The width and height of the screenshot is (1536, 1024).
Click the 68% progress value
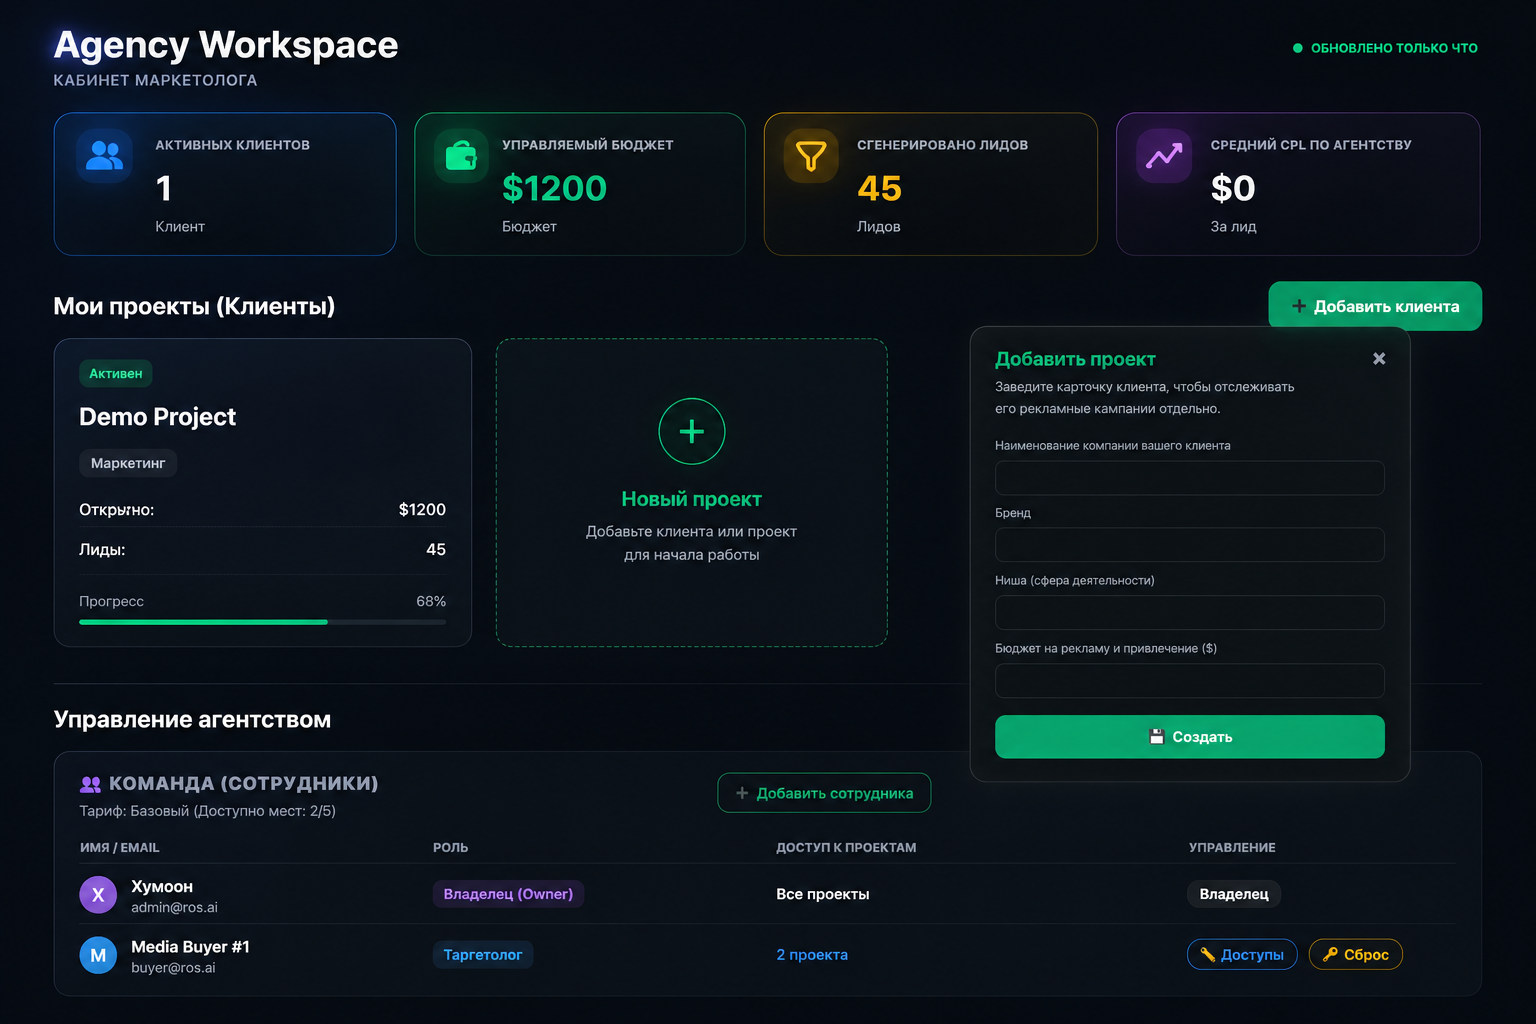coord(431,601)
